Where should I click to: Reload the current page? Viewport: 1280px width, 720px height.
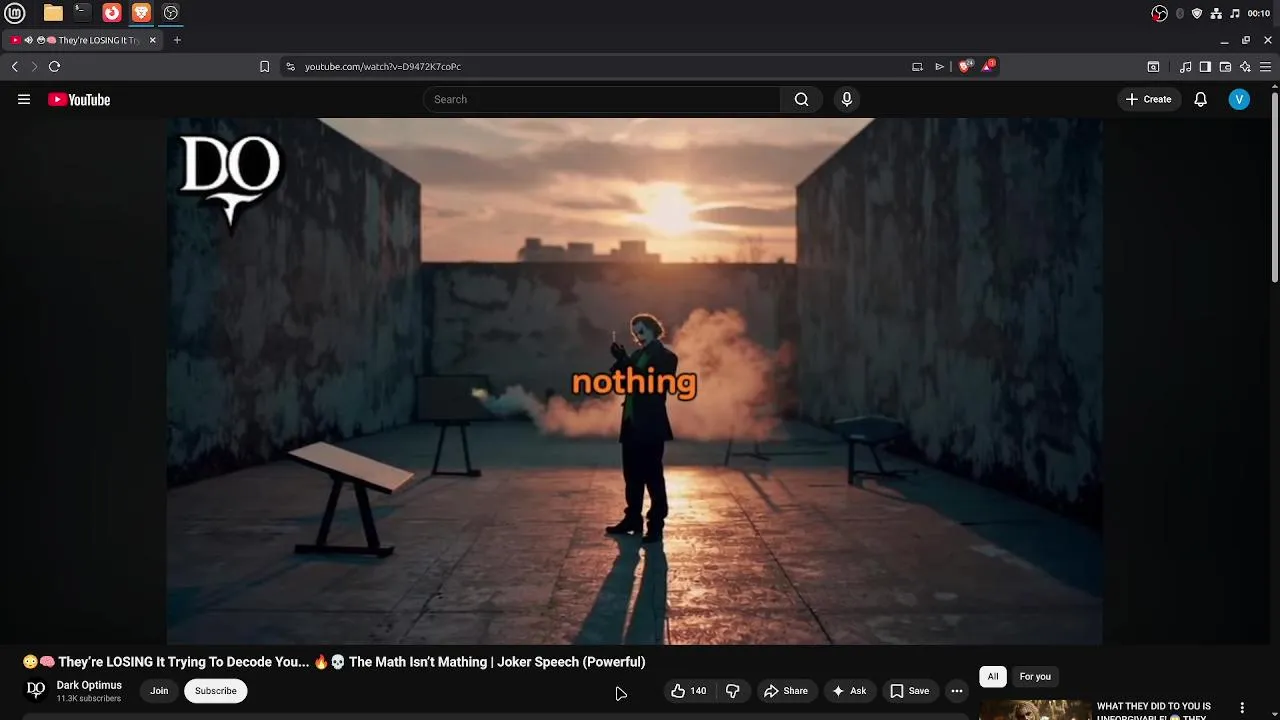point(54,66)
